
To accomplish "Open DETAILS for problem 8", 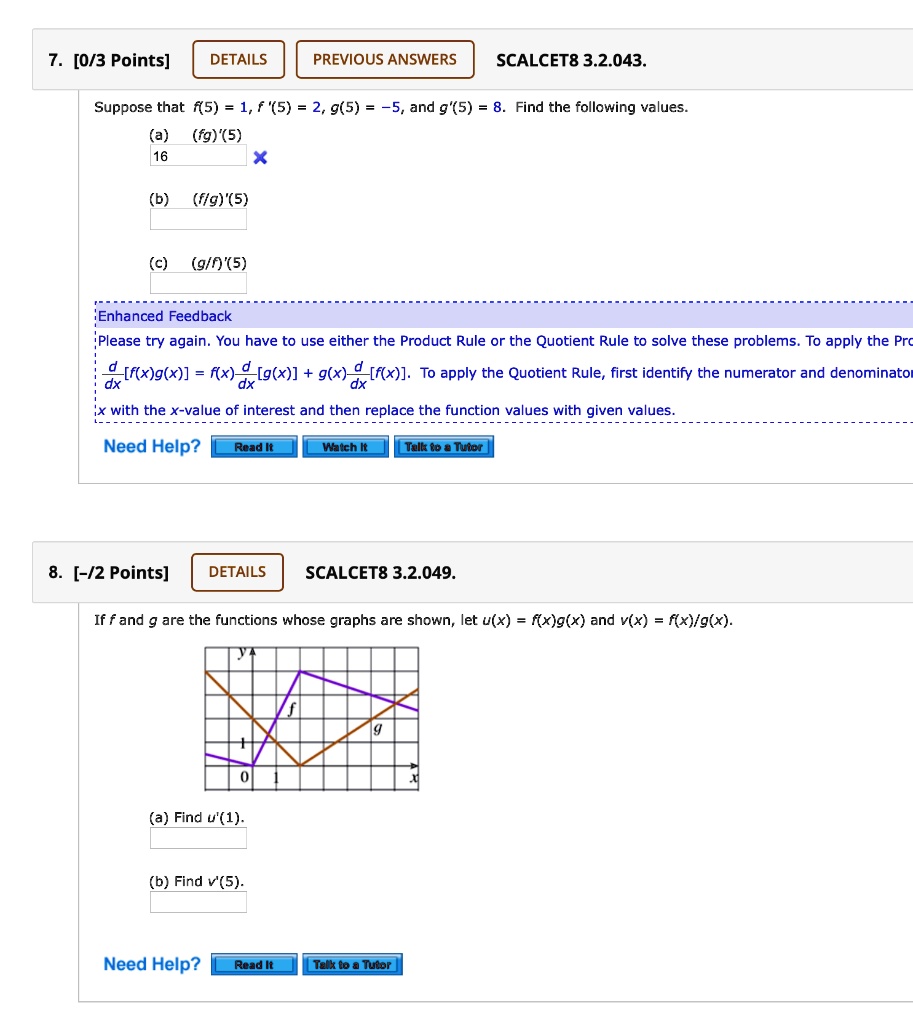I will (237, 572).
